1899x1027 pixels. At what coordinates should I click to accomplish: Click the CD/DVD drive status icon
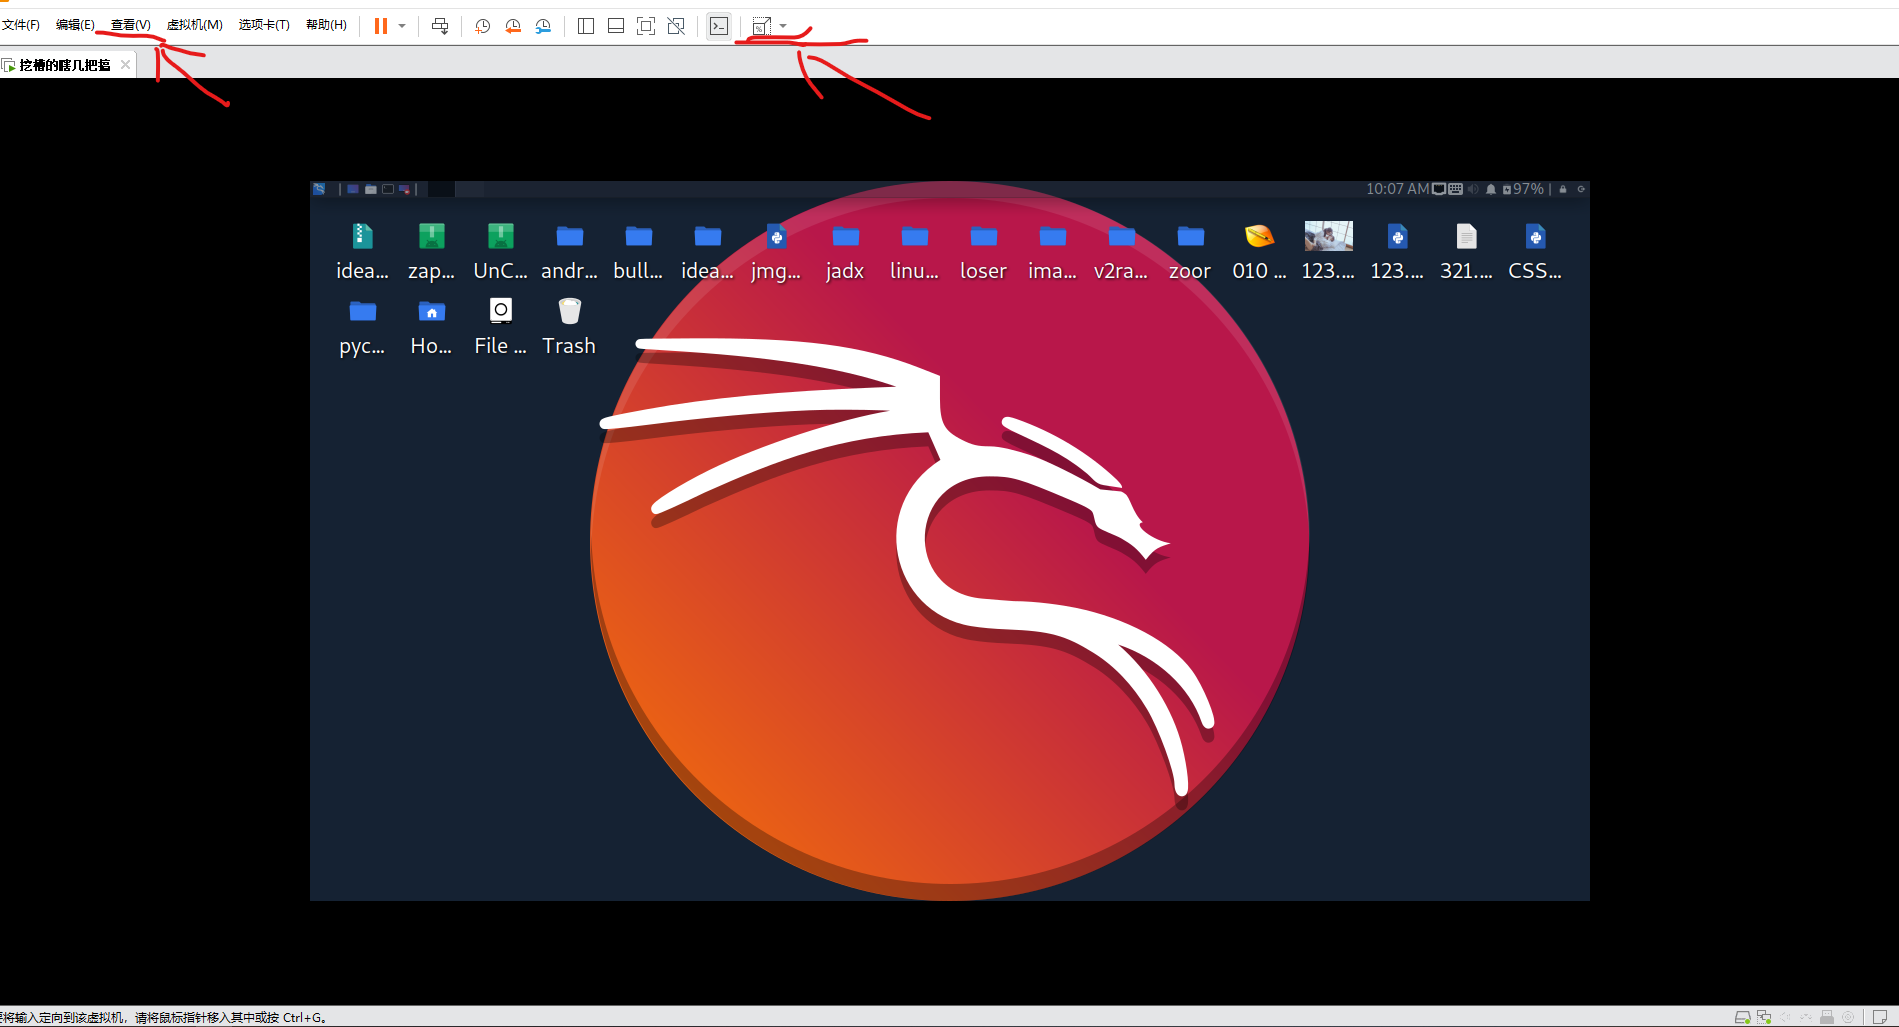pos(1848,1017)
